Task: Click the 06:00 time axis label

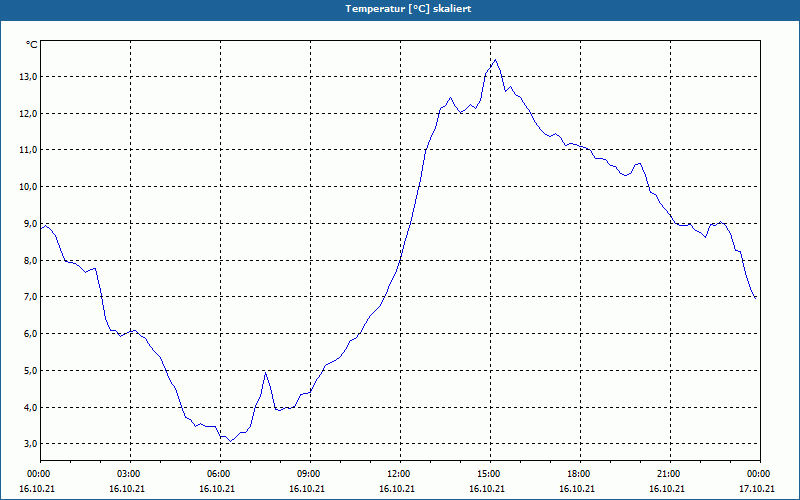Action: (220, 474)
